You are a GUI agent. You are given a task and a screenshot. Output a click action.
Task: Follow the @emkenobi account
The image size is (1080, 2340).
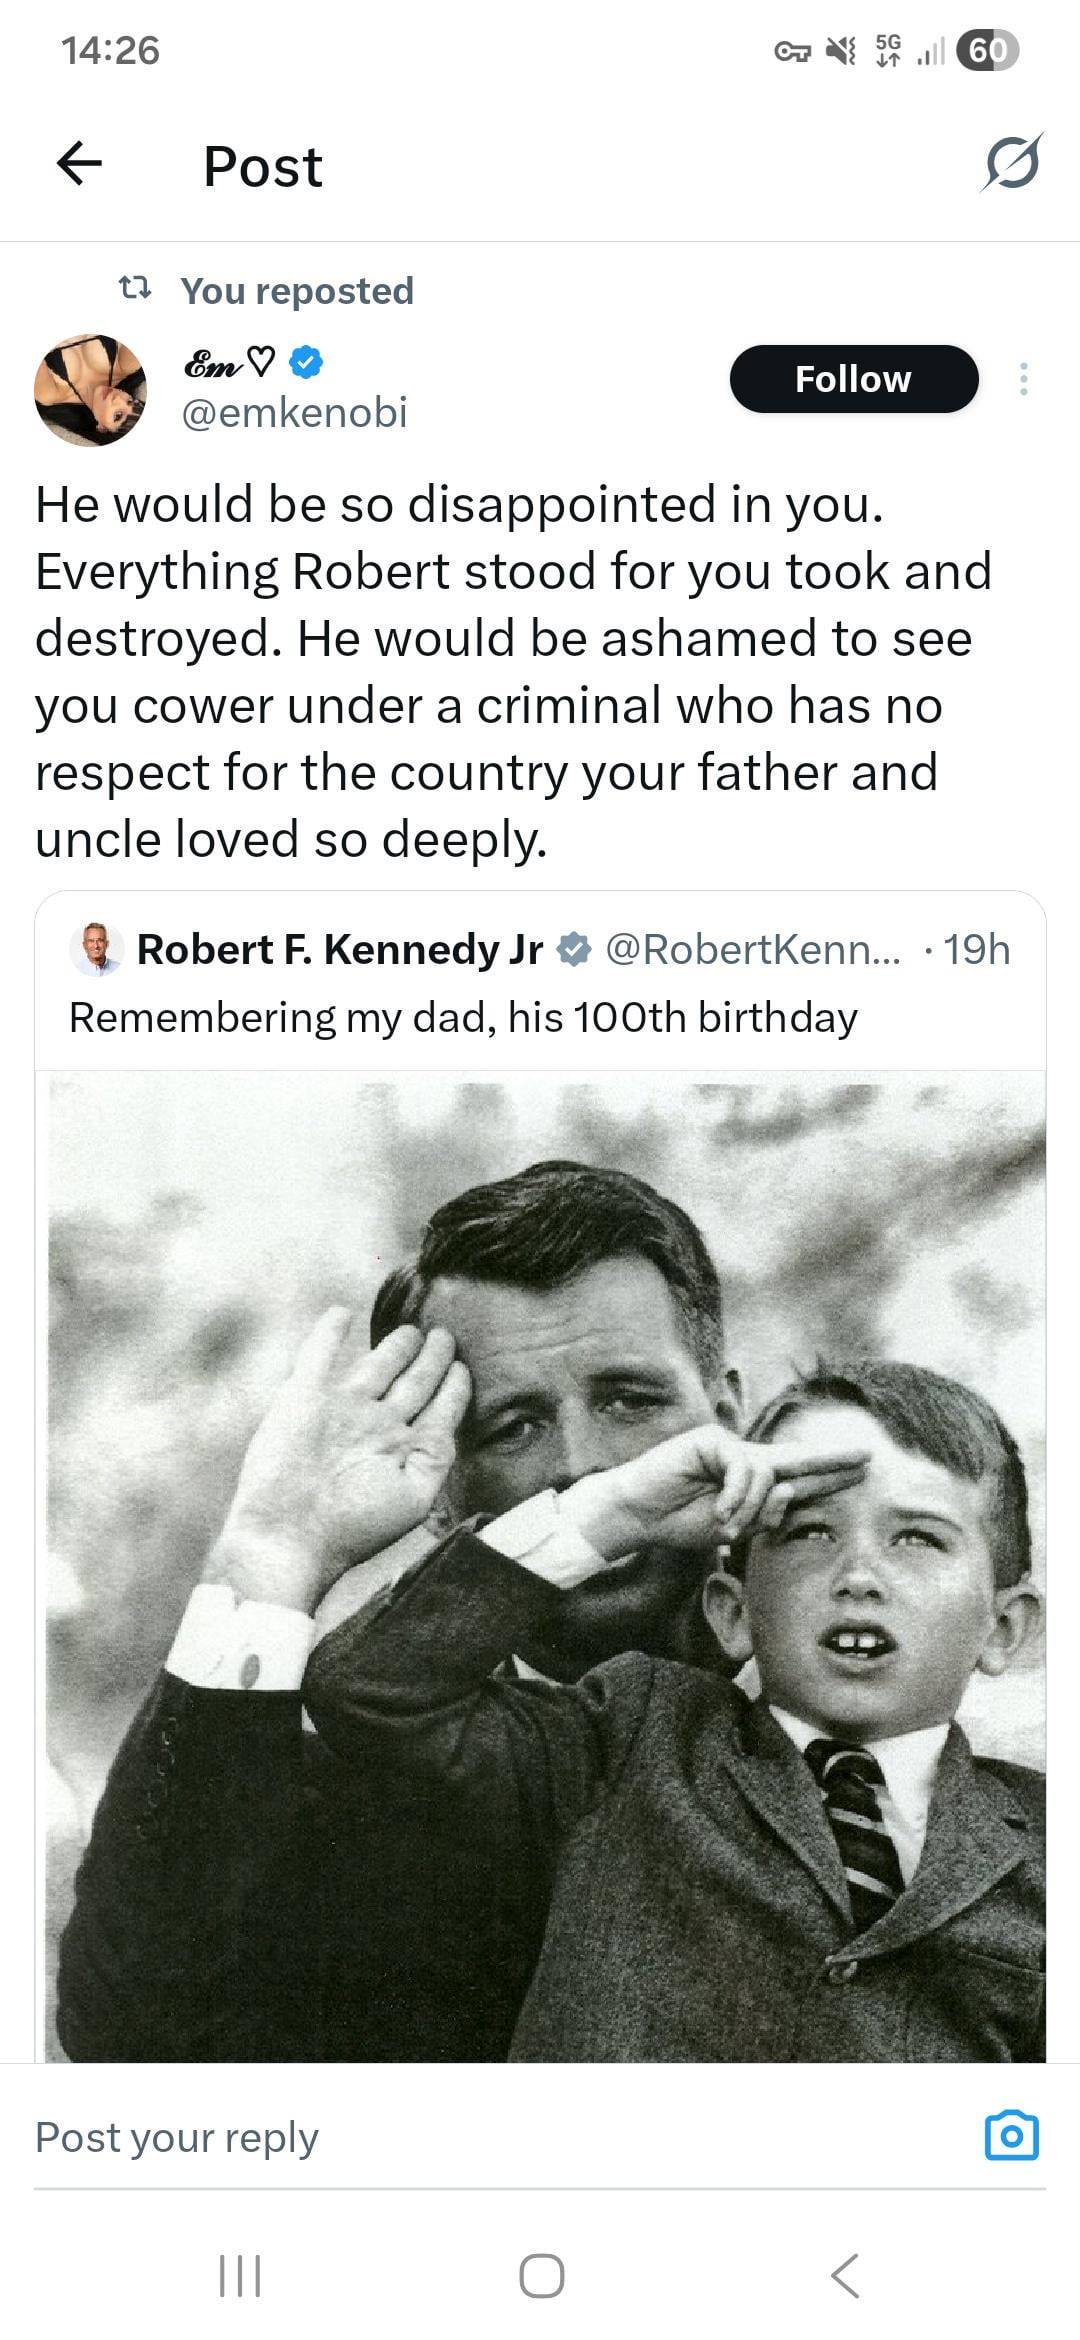(853, 379)
